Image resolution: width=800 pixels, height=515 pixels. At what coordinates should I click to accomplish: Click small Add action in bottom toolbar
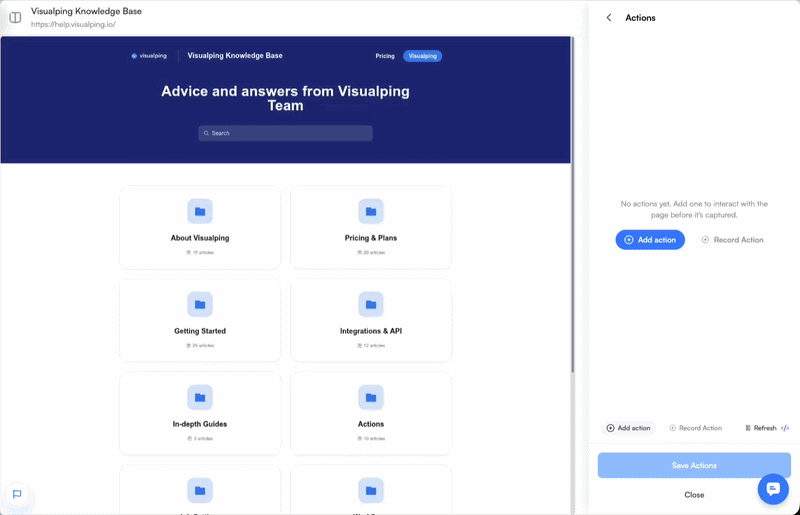[629, 428]
